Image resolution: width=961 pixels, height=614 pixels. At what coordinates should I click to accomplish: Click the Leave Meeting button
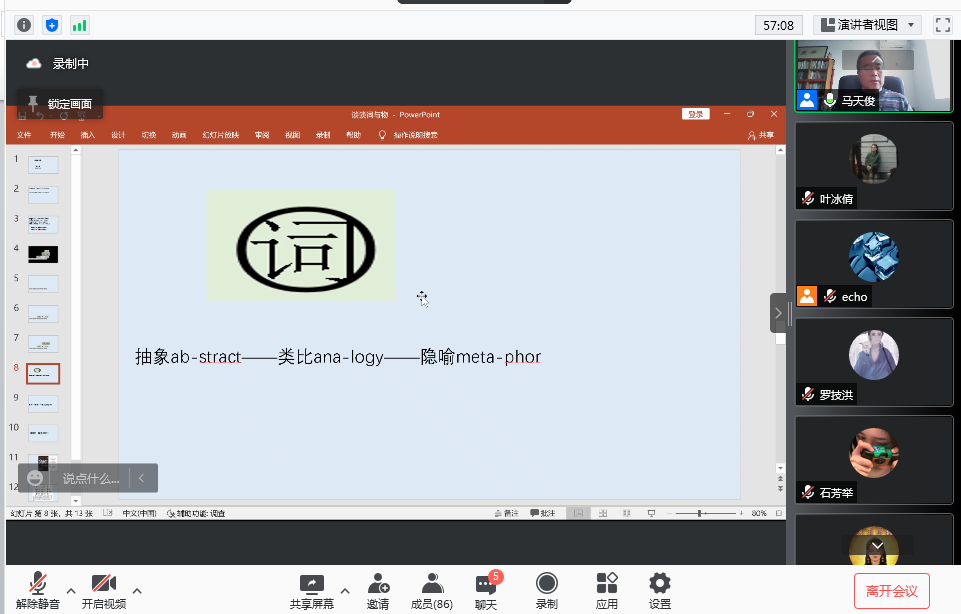pyautogui.click(x=891, y=591)
